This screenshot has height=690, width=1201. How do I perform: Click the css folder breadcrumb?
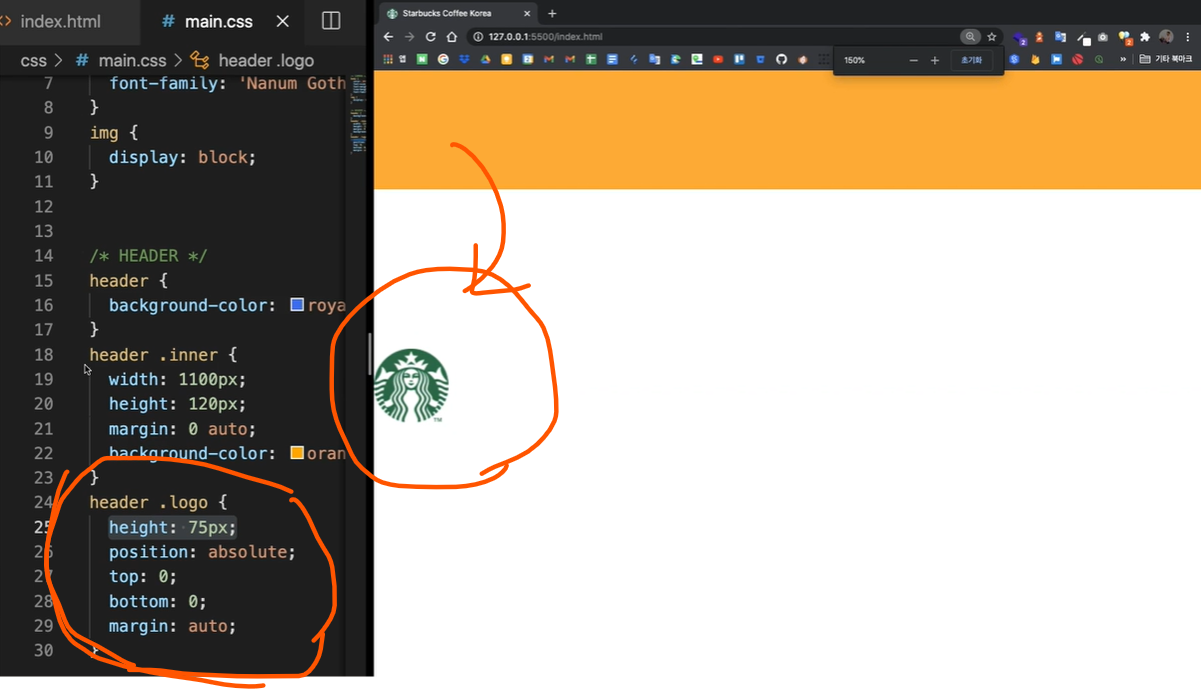coord(34,61)
